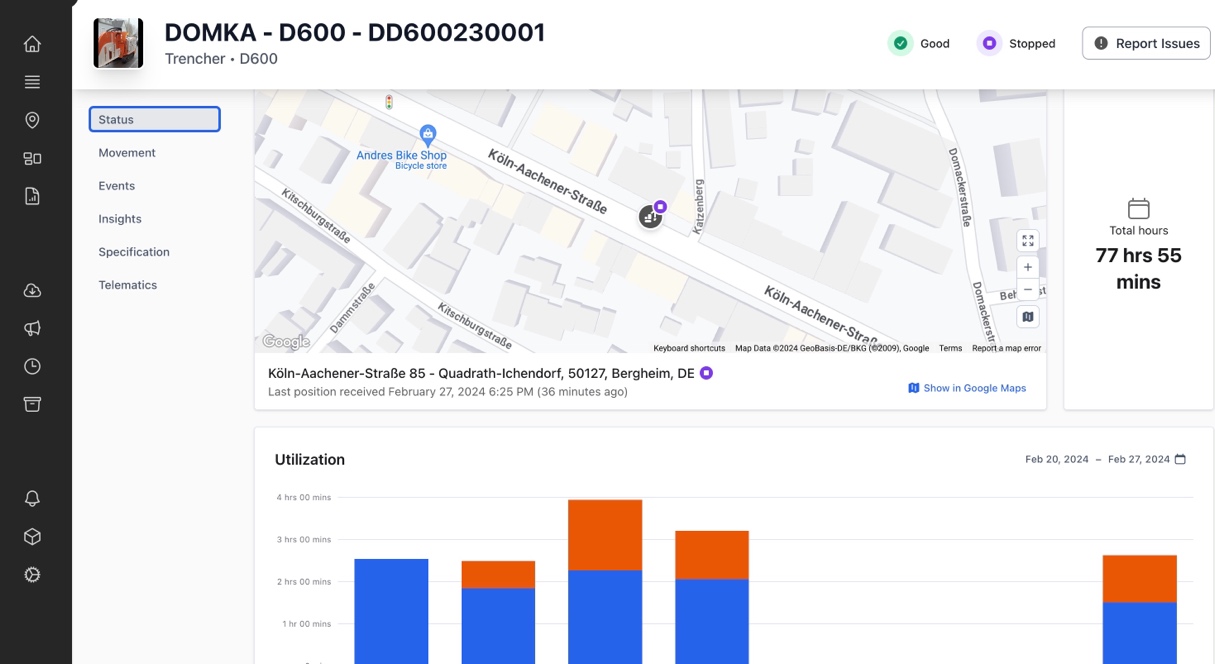Select the Telematics tab
This screenshot has height=664, width=1215.
coord(128,285)
